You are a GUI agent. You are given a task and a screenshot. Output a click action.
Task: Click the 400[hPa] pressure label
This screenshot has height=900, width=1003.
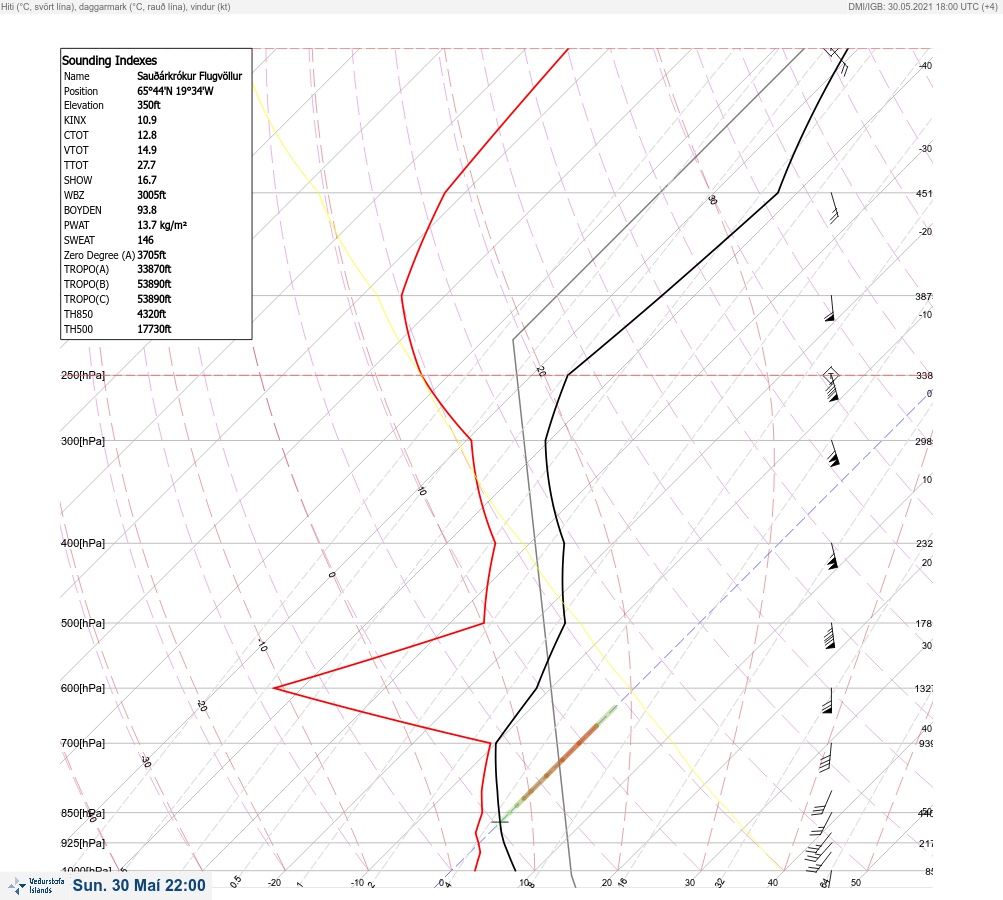pyautogui.click(x=83, y=543)
